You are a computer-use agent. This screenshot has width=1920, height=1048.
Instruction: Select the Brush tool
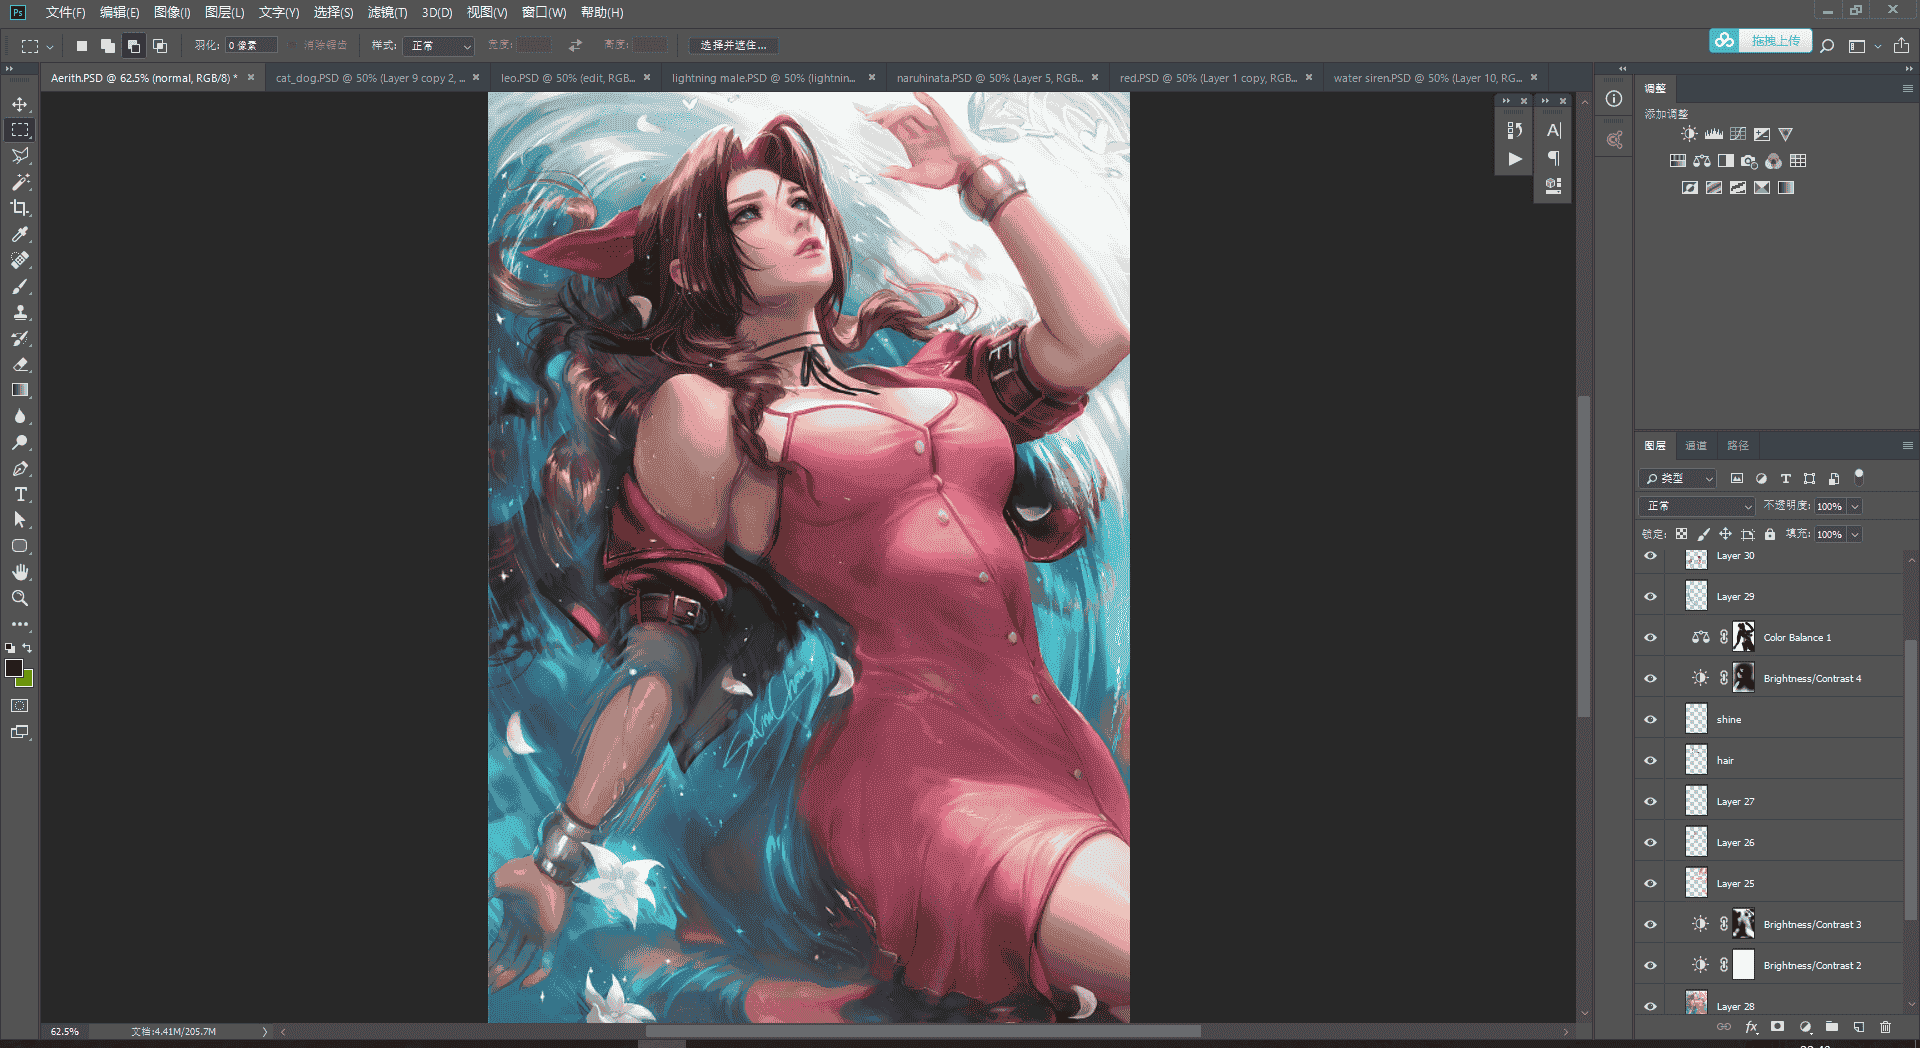(20, 286)
